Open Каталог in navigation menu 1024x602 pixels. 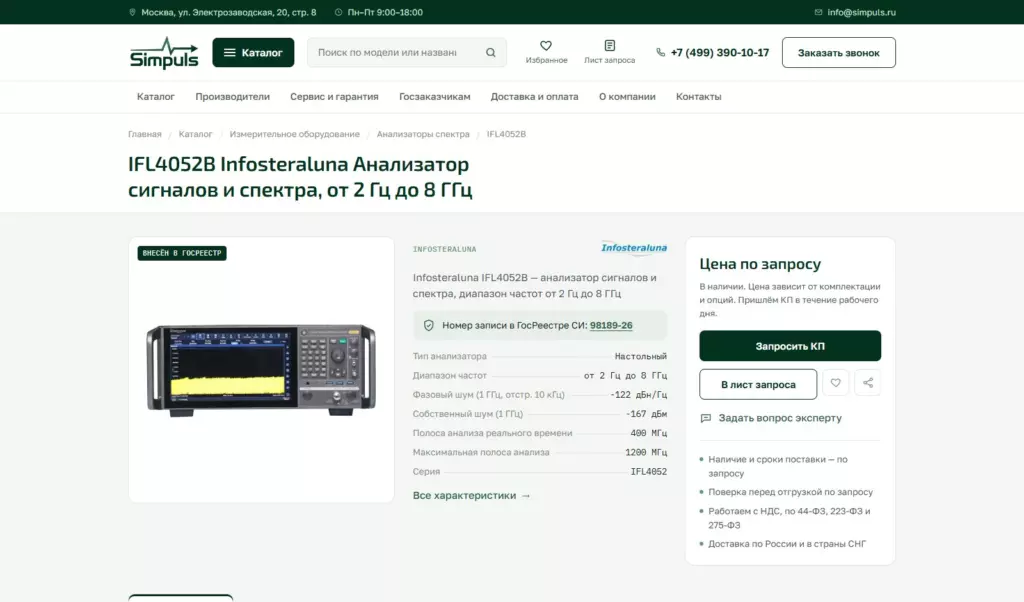[155, 97]
